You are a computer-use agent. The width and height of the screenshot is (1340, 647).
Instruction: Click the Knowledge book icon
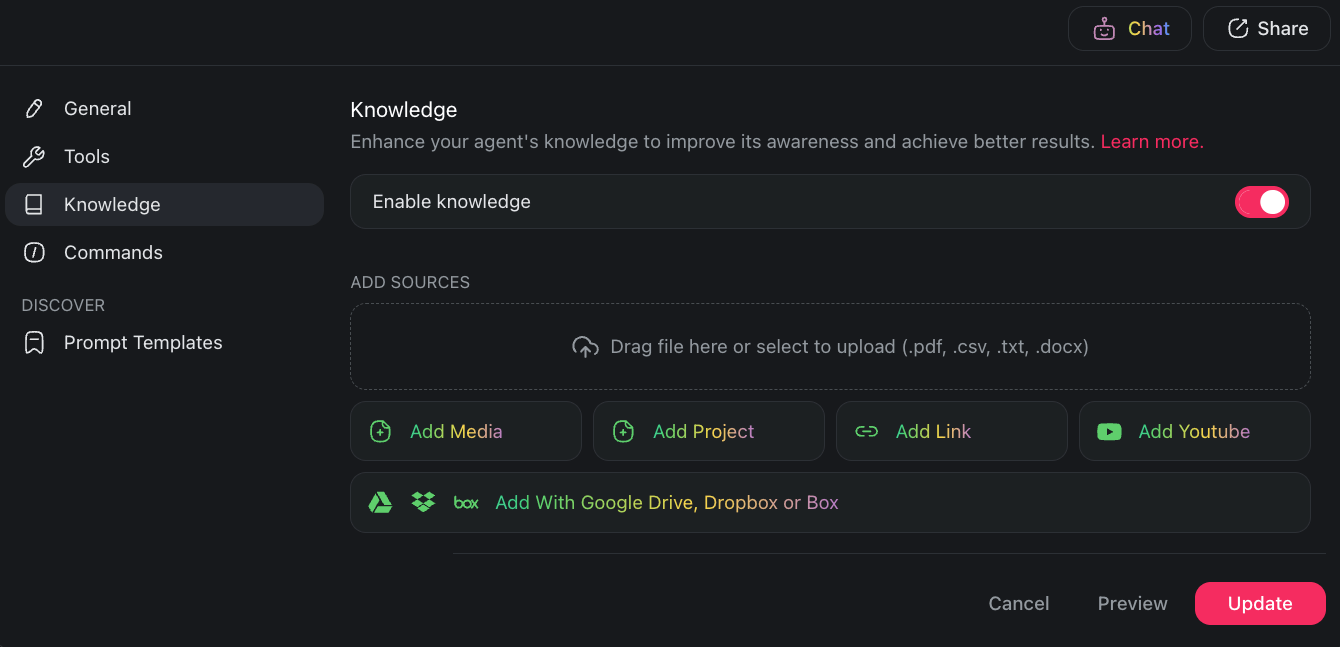[x=35, y=204]
